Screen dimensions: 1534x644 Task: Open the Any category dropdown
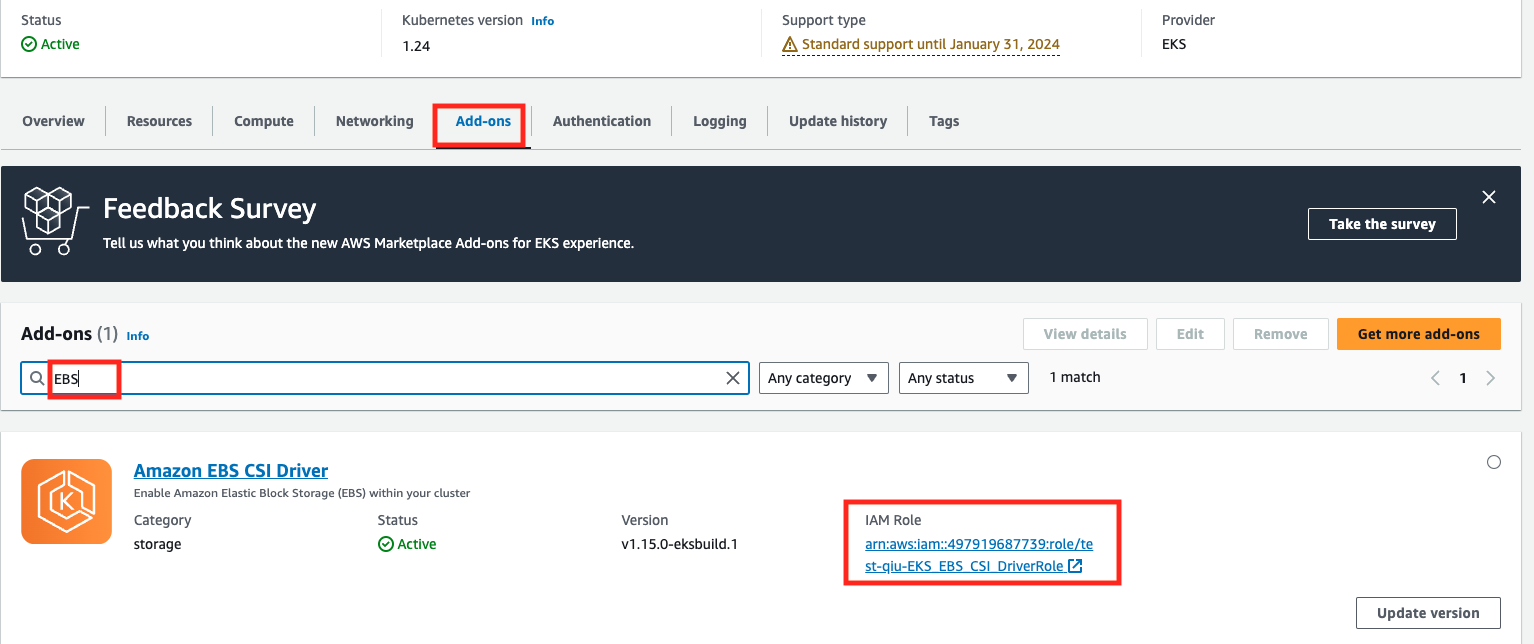click(x=823, y=378)
